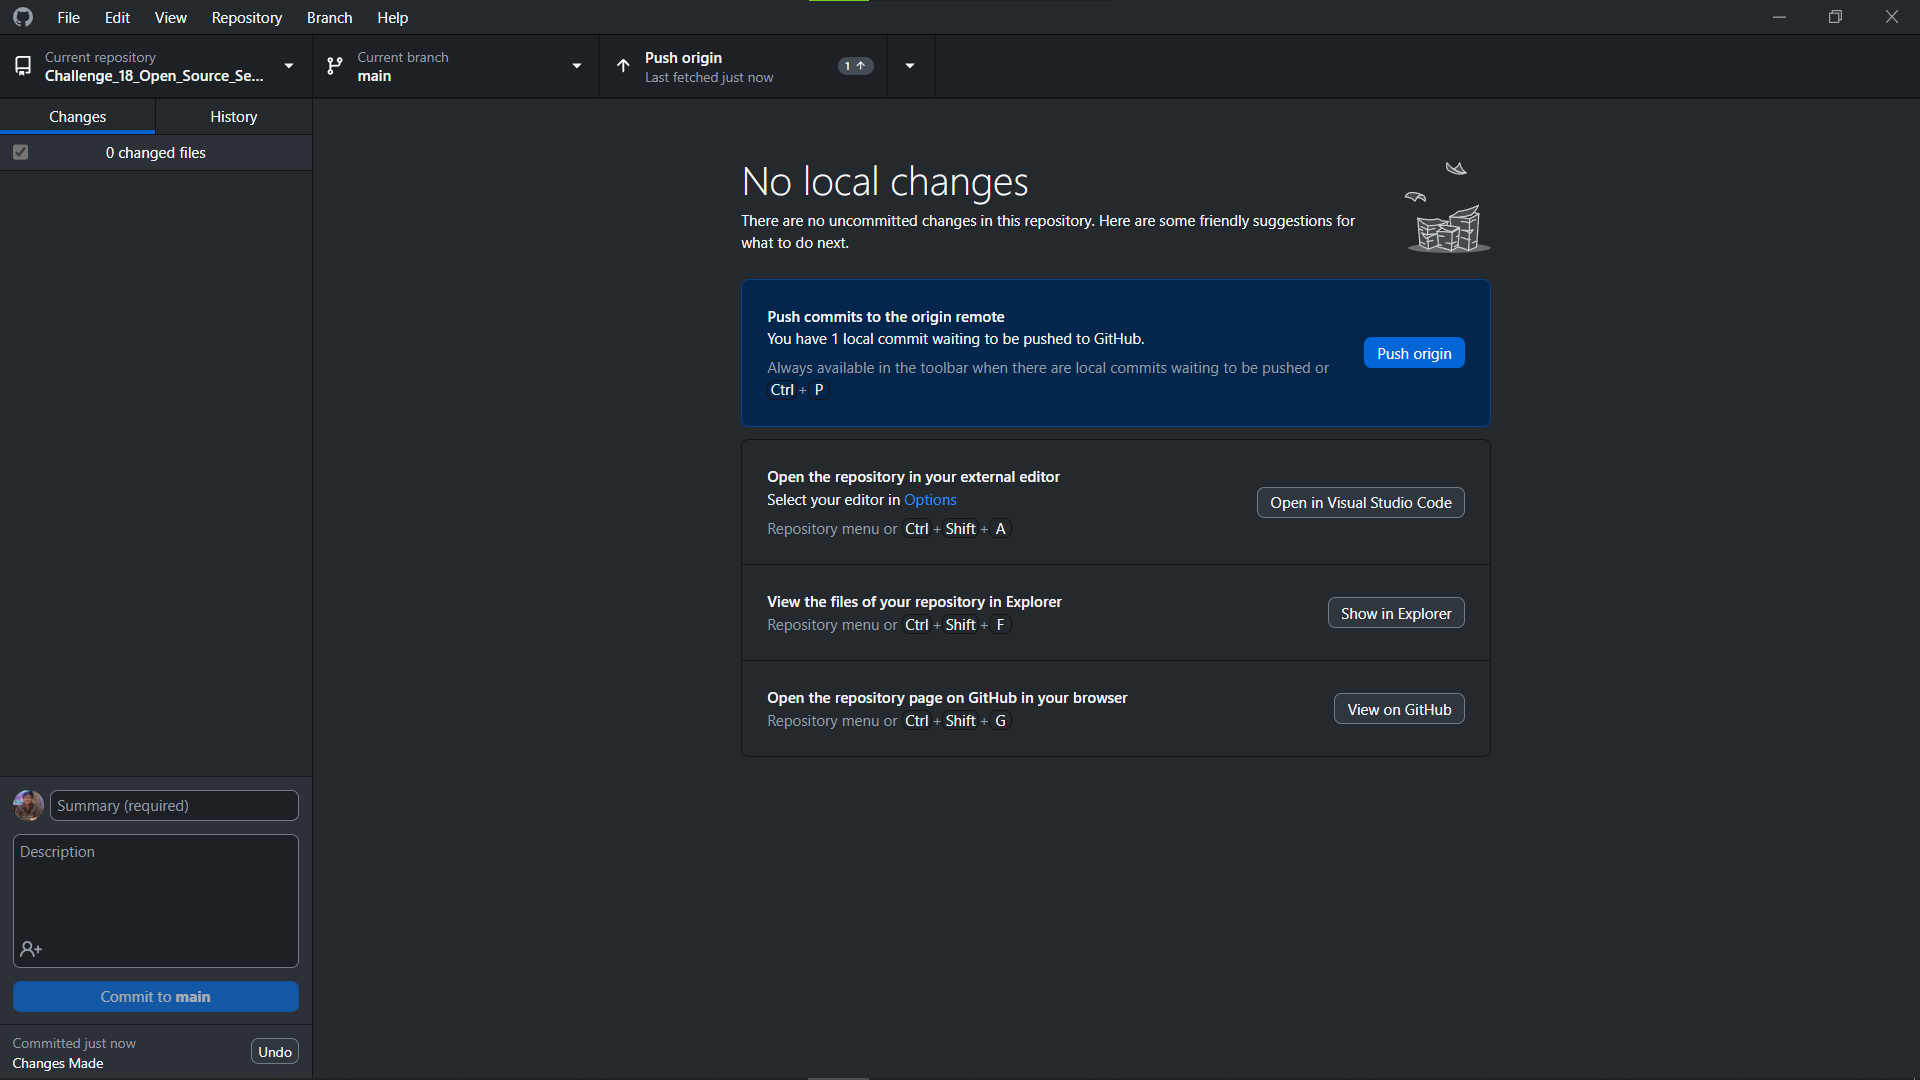Click Show in Explorer
This screenshot has height=1080, width=1920.
coord(1395,612)
